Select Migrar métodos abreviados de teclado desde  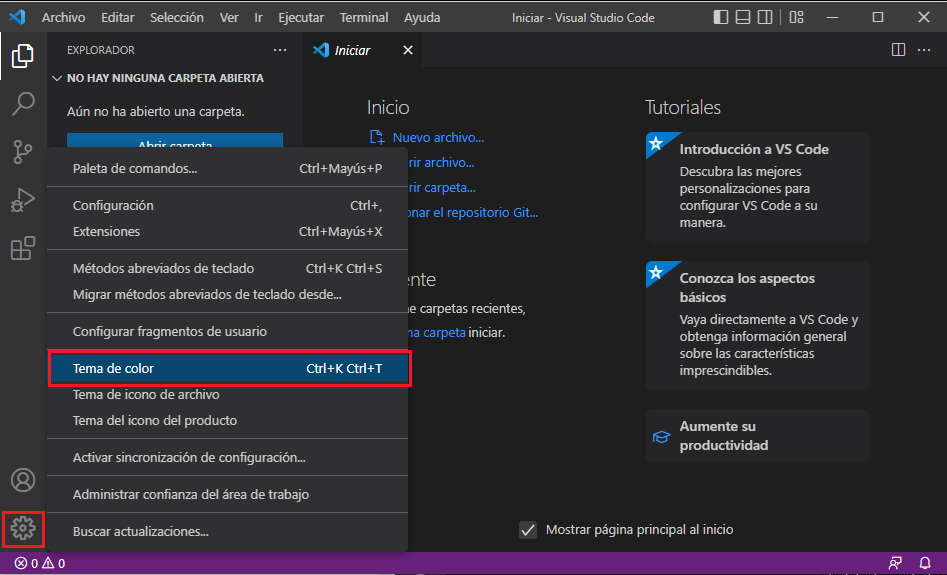tap(227, 294)
